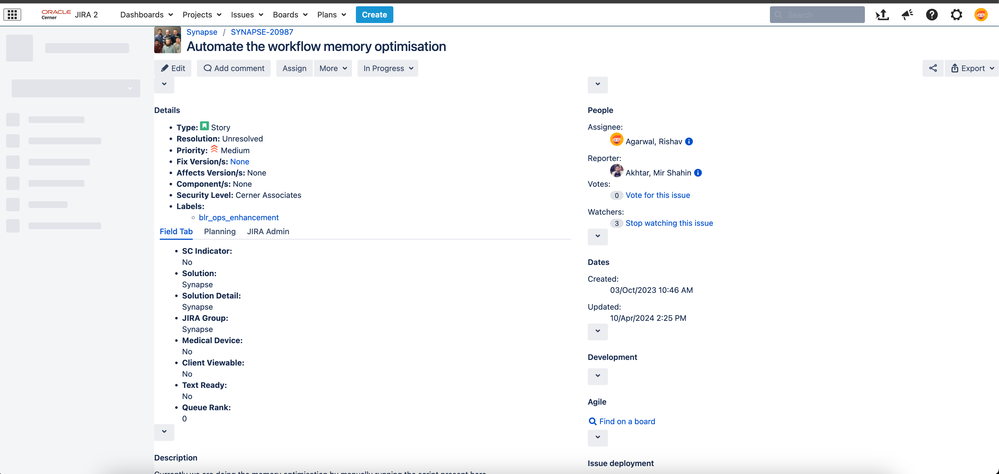The image size is (999, 474).
Task: Click reporter Mir Shahin Akhtar avatar
Action: tap(616, 171)
